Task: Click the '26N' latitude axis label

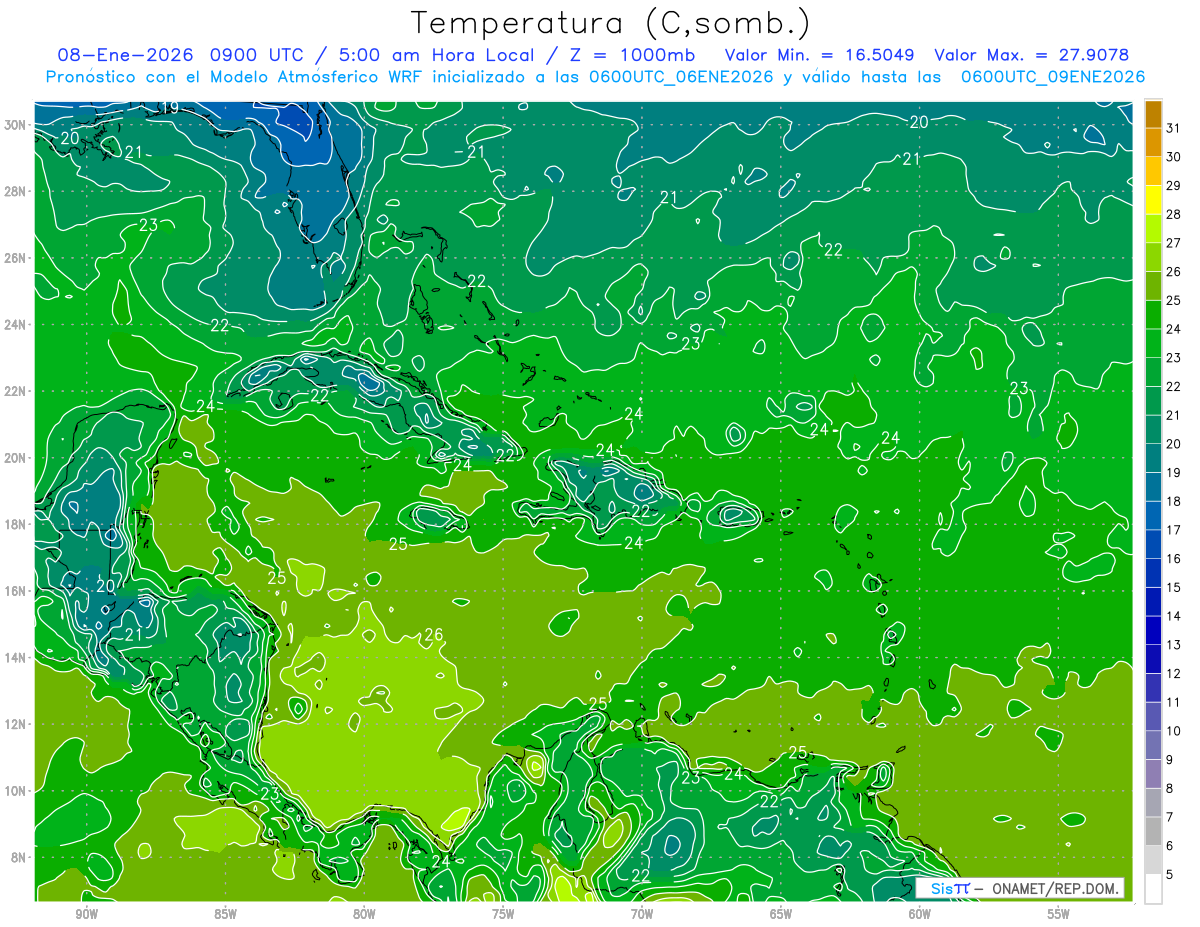Action: point(16,258)
